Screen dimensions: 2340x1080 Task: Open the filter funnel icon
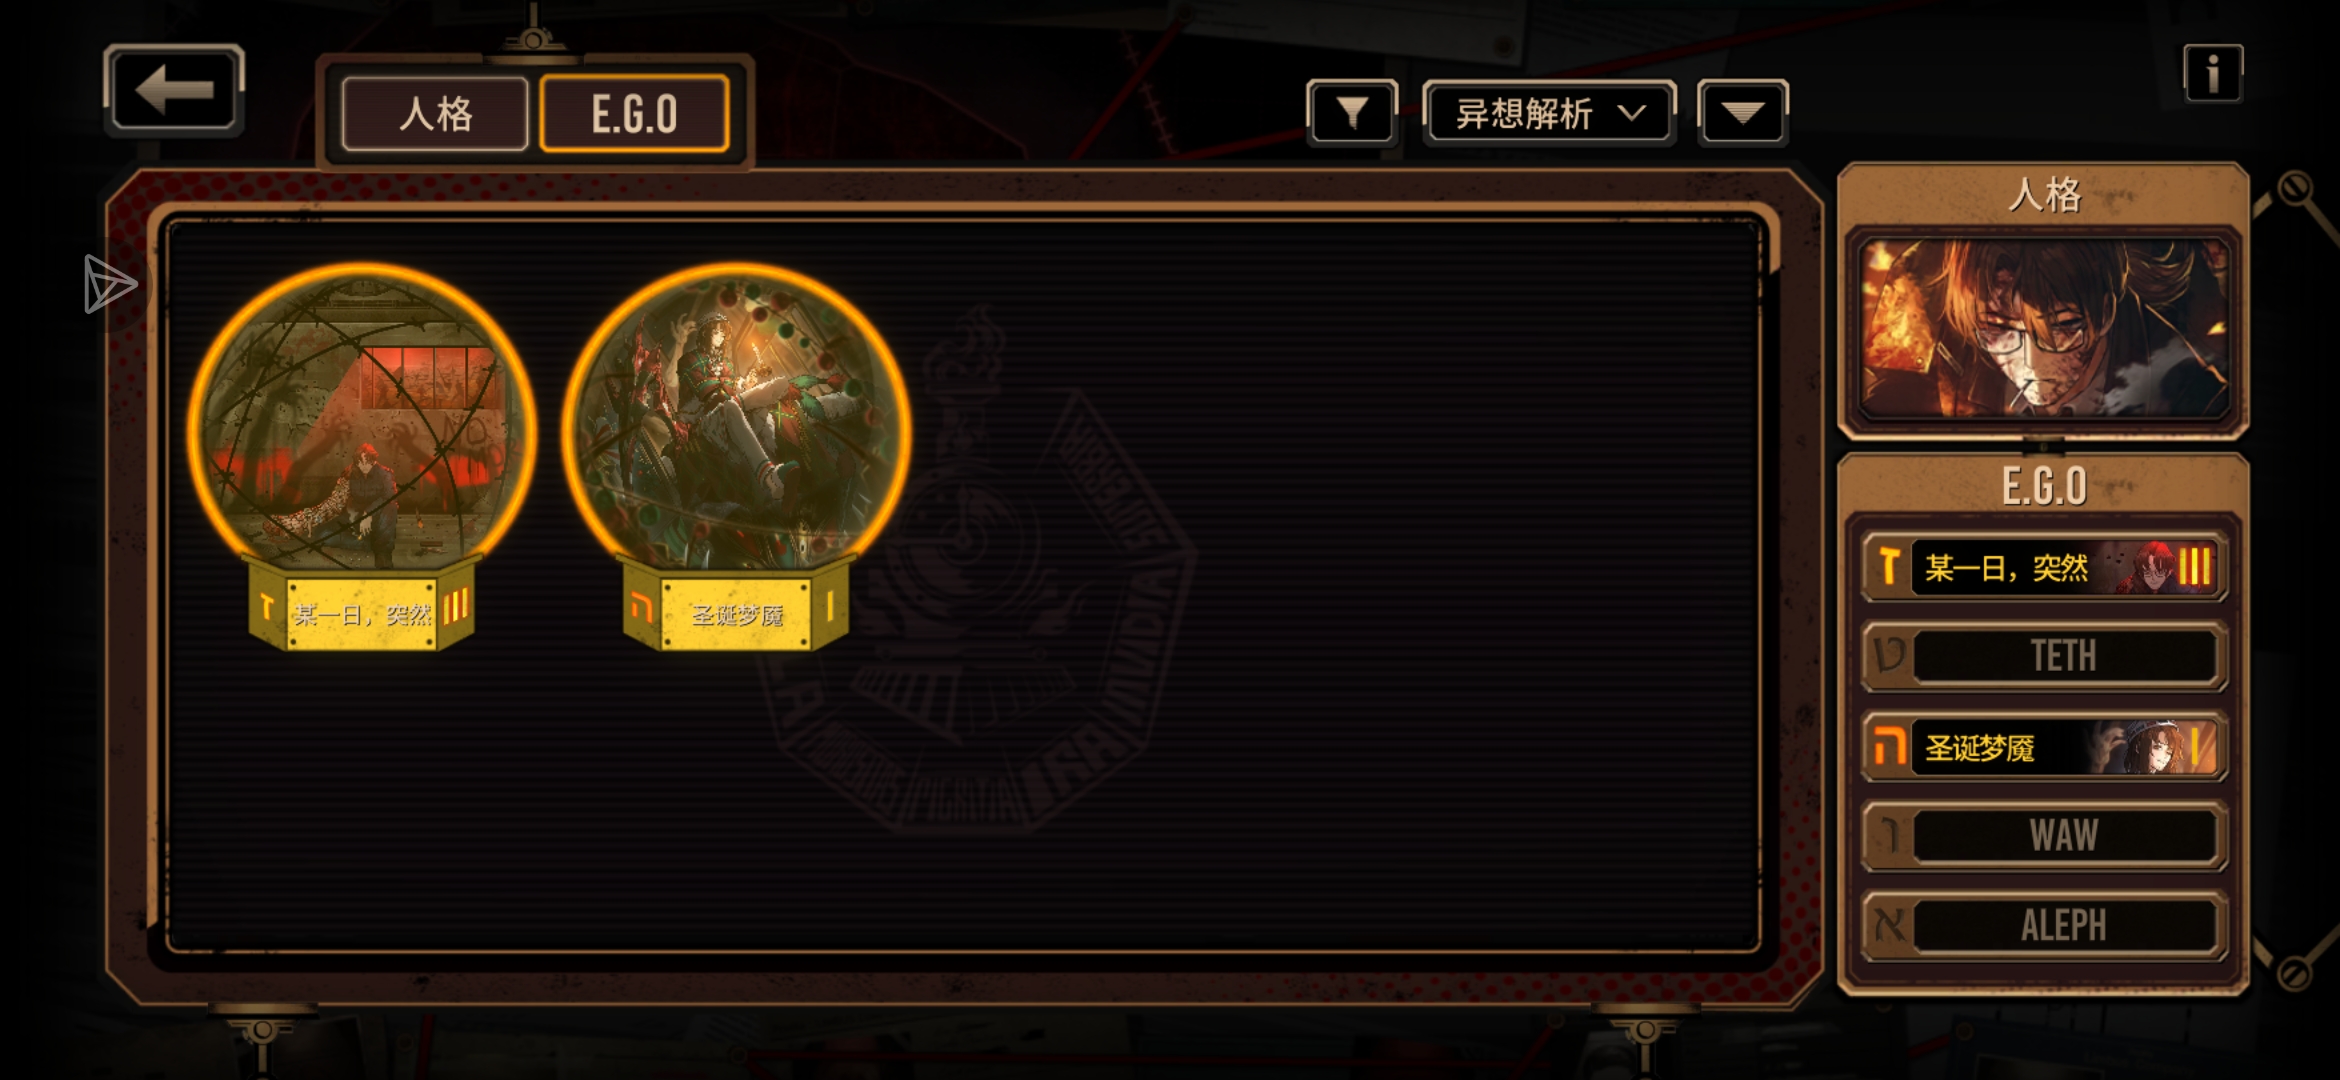1352,112
